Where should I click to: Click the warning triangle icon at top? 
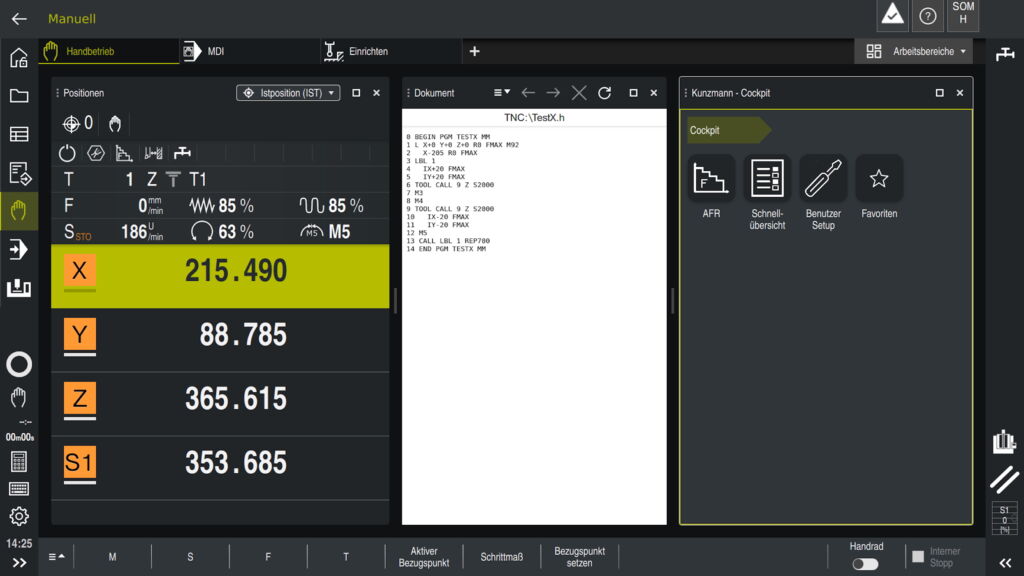pos(892,14)
